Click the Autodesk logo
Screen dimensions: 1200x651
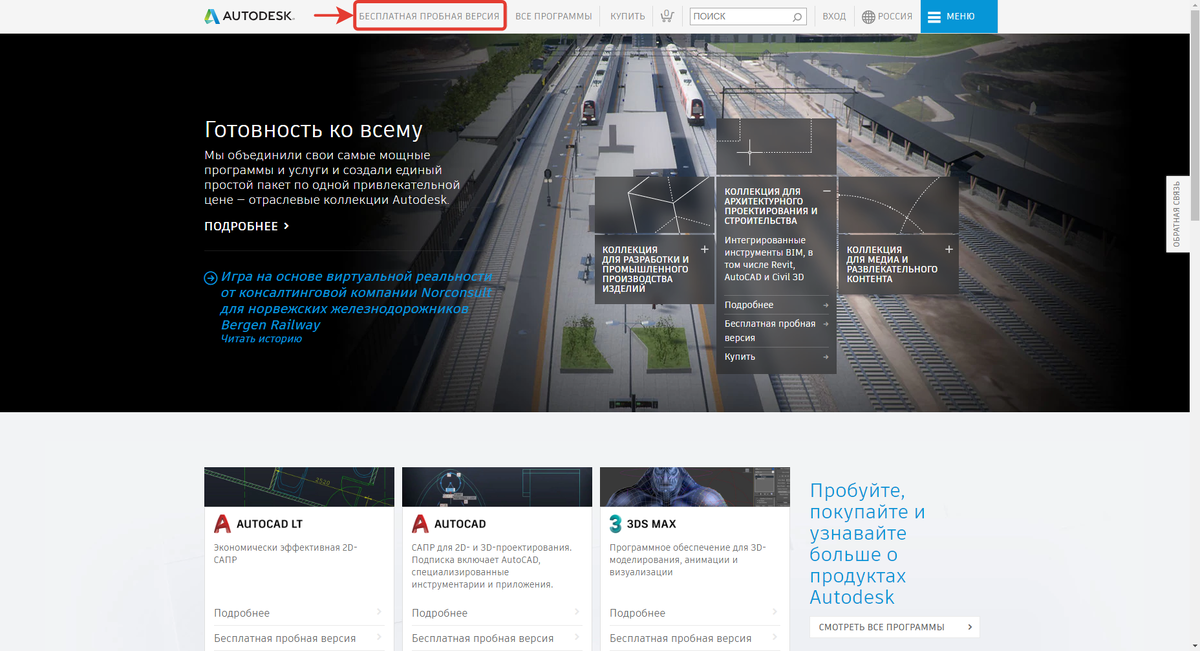click(x=250, y=16)
